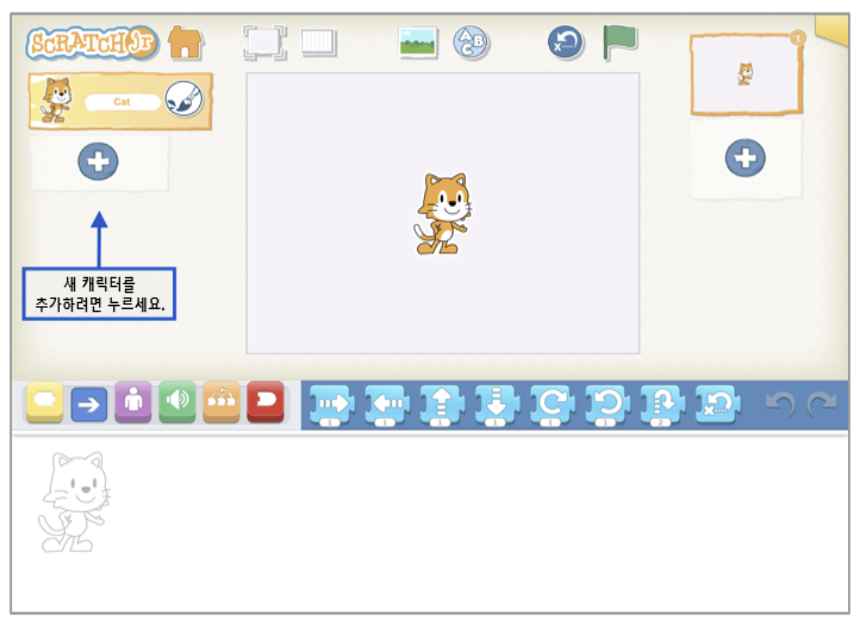This screenshot has height=624, width=858.
Task: Click the undo arrow
Action: click(x=780, y=403)
